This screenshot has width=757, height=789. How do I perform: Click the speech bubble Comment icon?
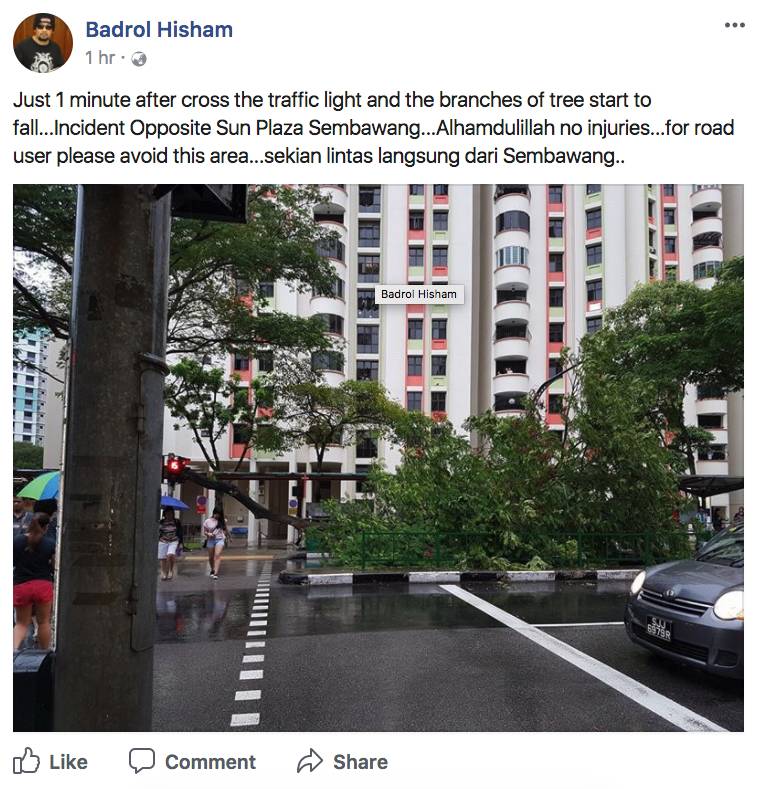click(141, 760)
